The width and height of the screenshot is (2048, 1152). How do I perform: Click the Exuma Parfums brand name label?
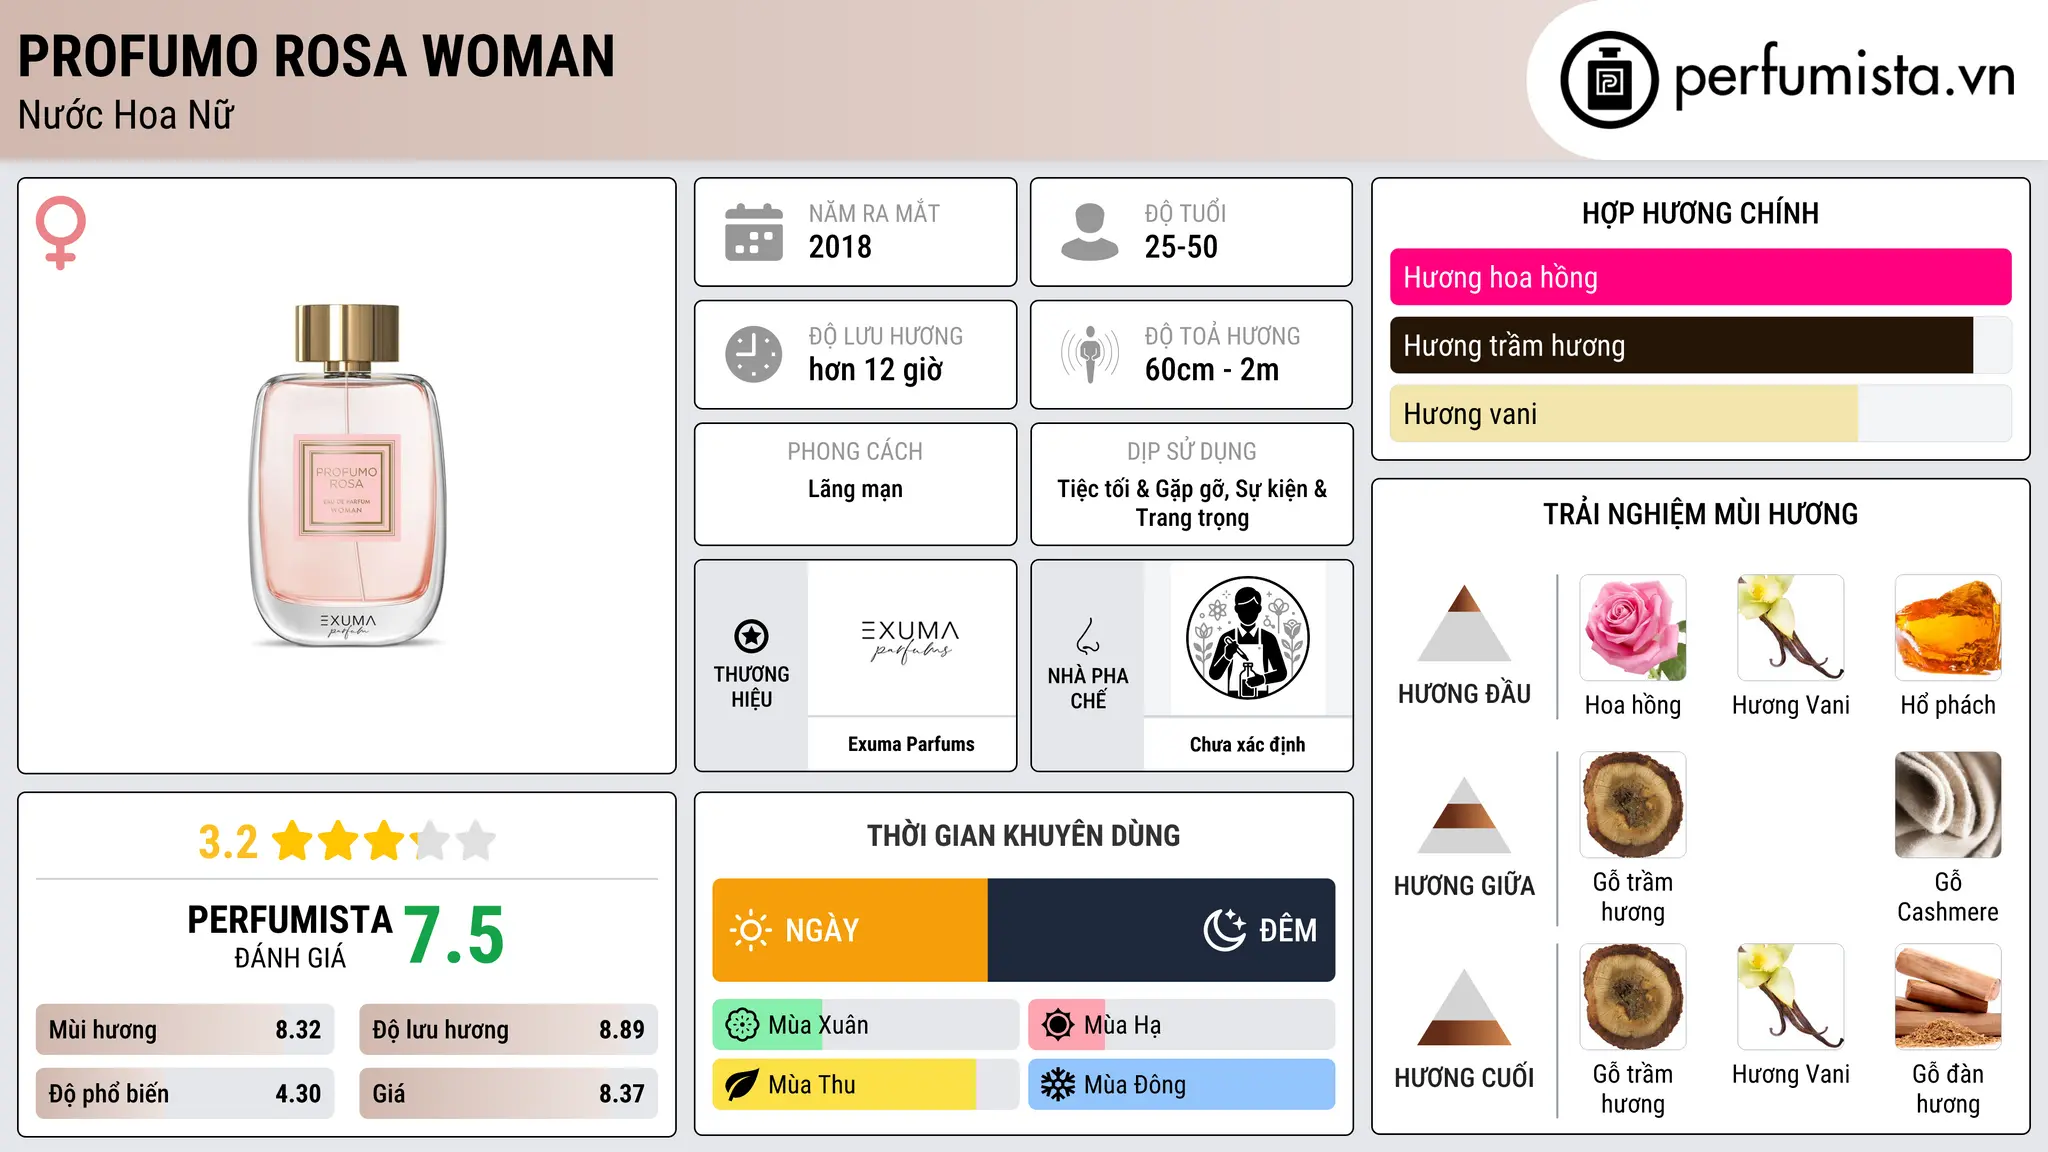[911, 744]
